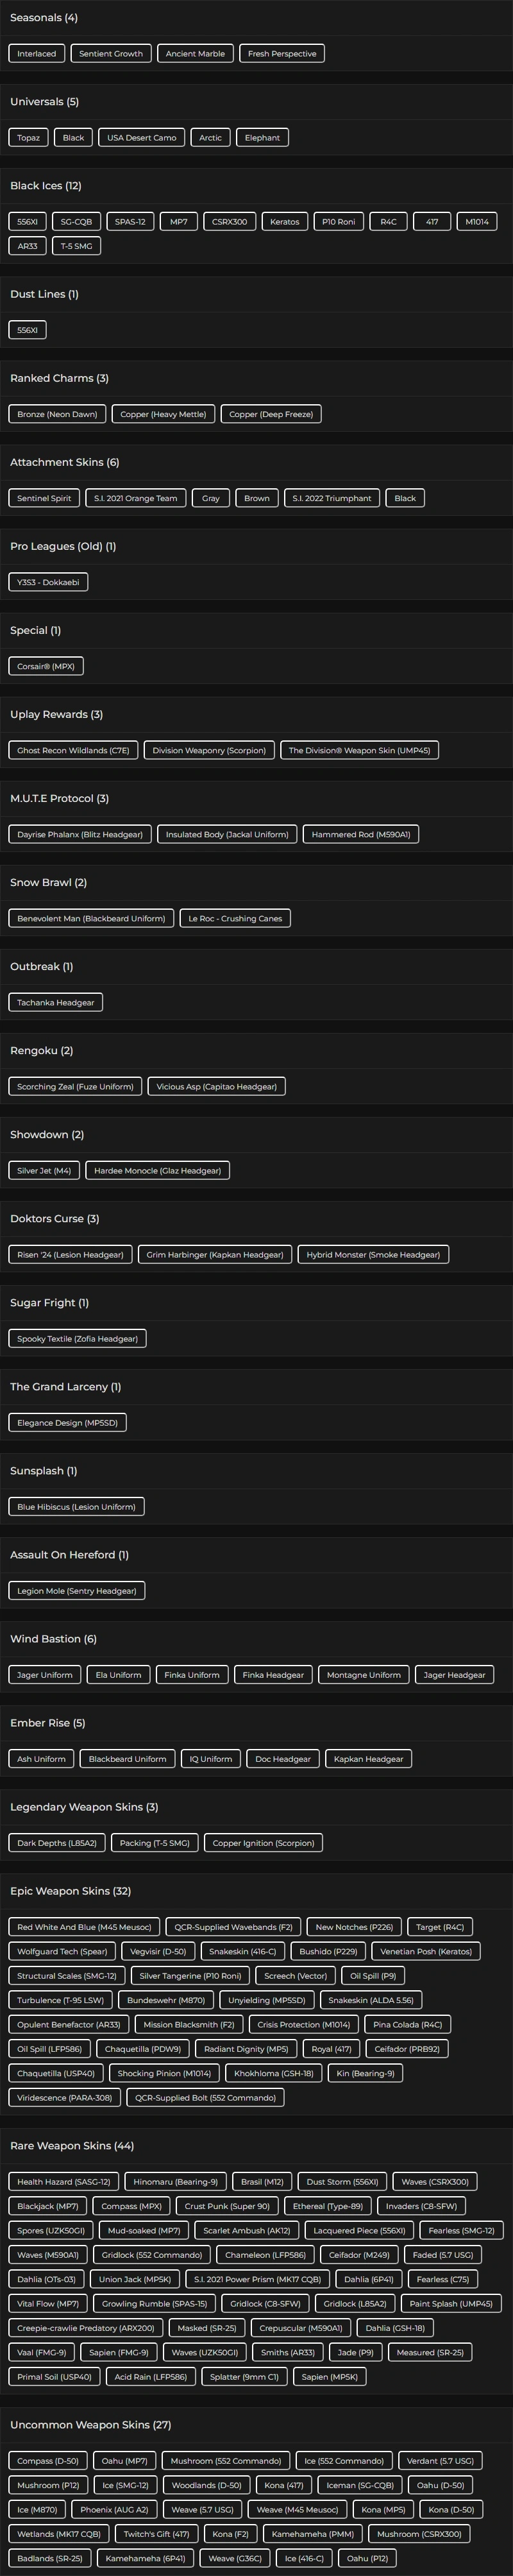Click the Y3S3 - Dokkaebi tag
513x2576 pixels.
pyautogui.click(x=48, y=582)
